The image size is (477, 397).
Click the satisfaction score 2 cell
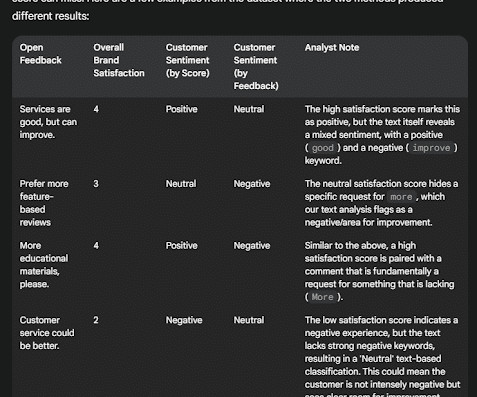coord(96,320)
